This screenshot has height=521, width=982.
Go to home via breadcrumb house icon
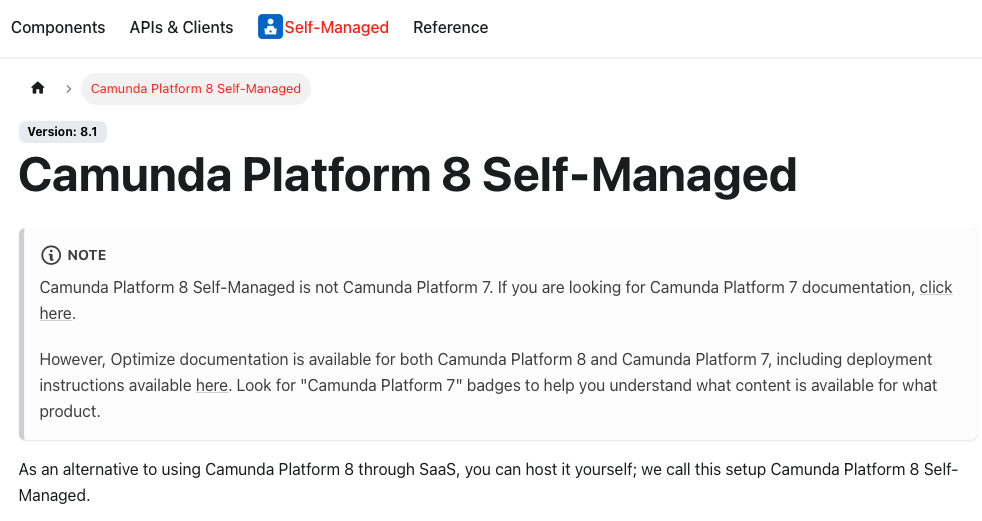pyautogui.click(x=38, y=88)
